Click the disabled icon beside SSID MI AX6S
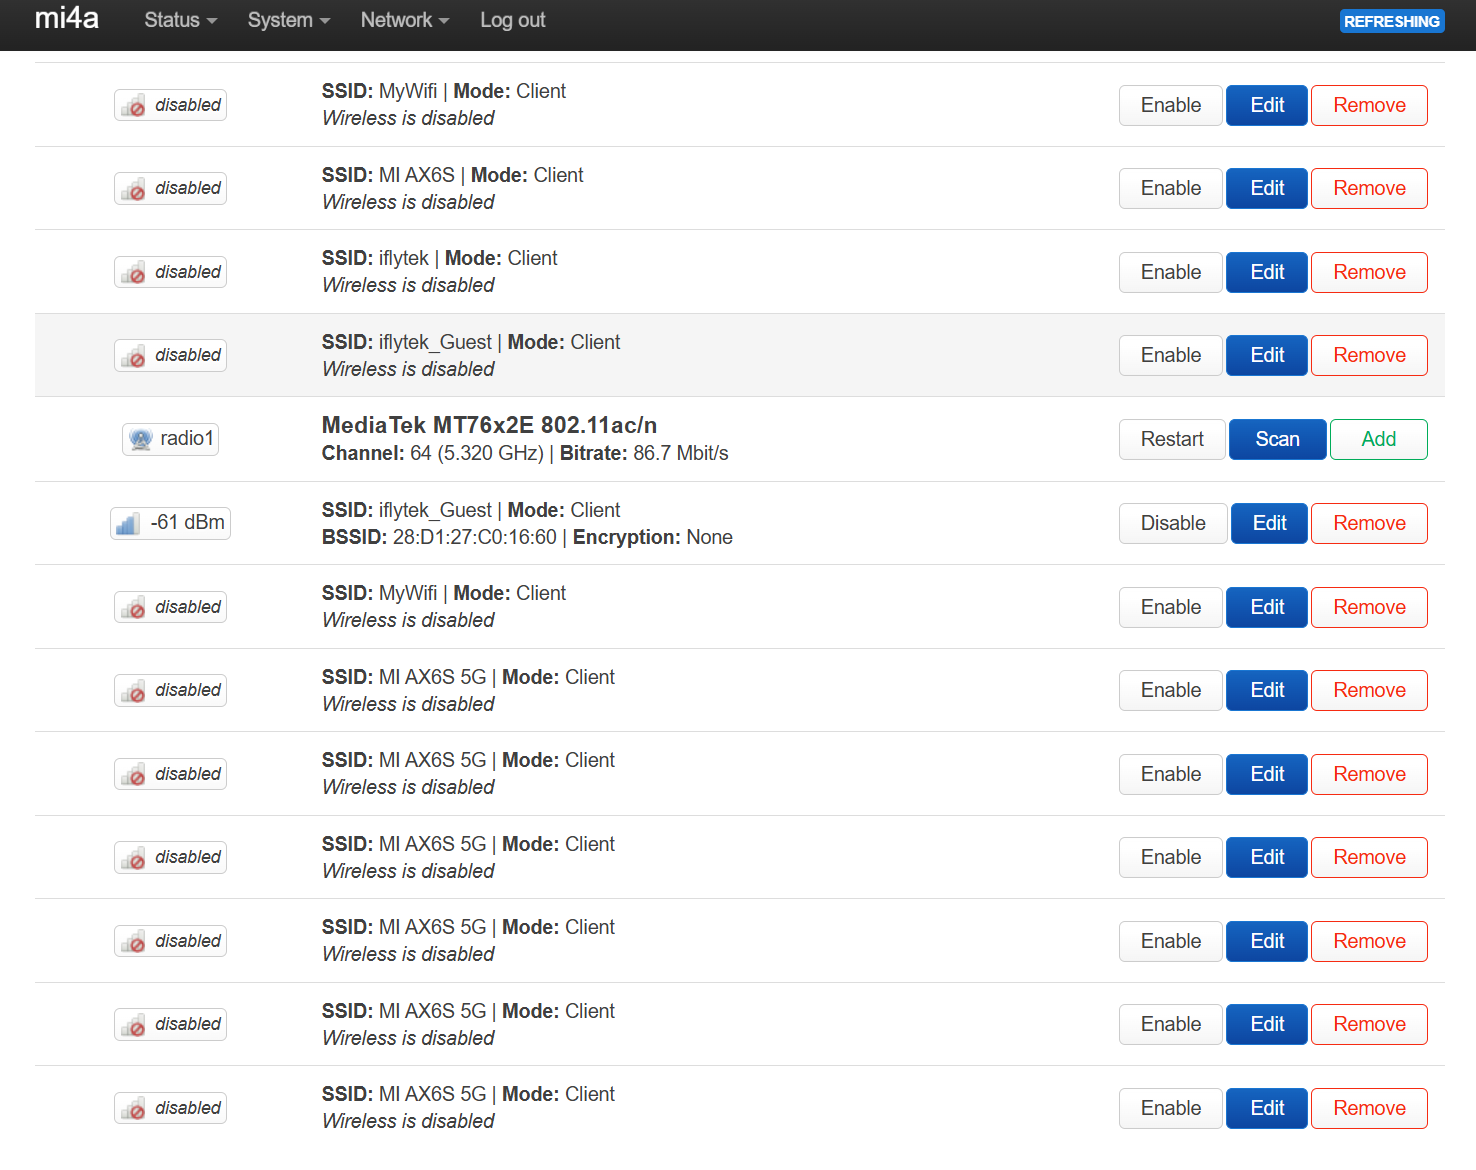The image size is (1476, 1170). pyautogui.click(x=134, y=189)
